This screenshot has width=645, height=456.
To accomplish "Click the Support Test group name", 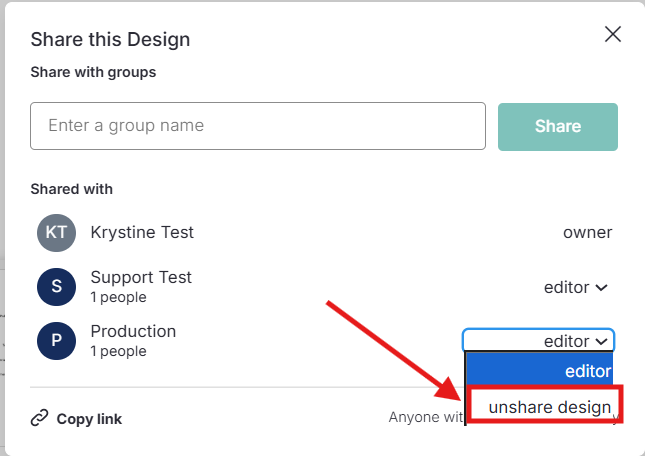I will coord(141,277).
